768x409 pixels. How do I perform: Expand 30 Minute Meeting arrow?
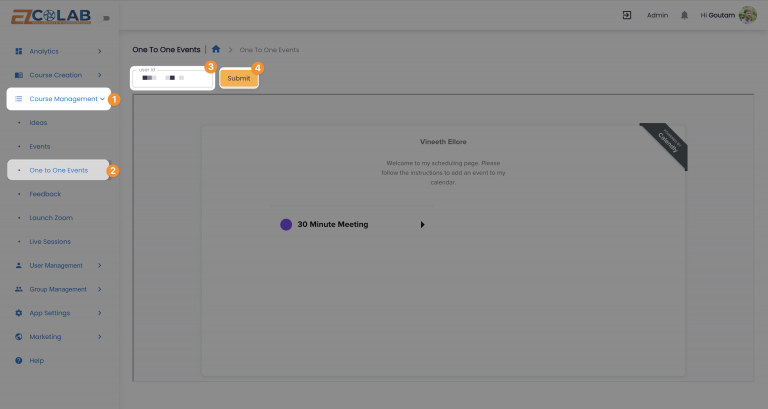tap(422, 225)
